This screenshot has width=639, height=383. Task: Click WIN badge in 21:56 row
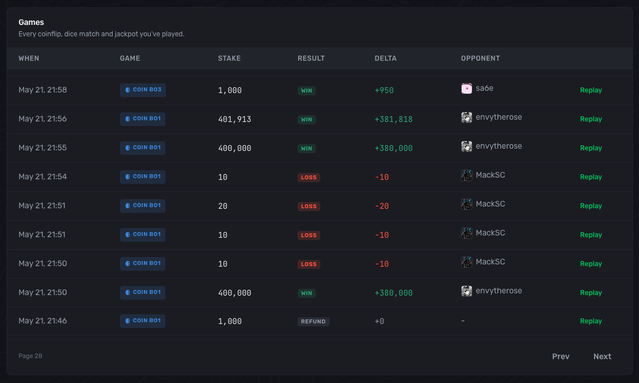click(306, 119)
